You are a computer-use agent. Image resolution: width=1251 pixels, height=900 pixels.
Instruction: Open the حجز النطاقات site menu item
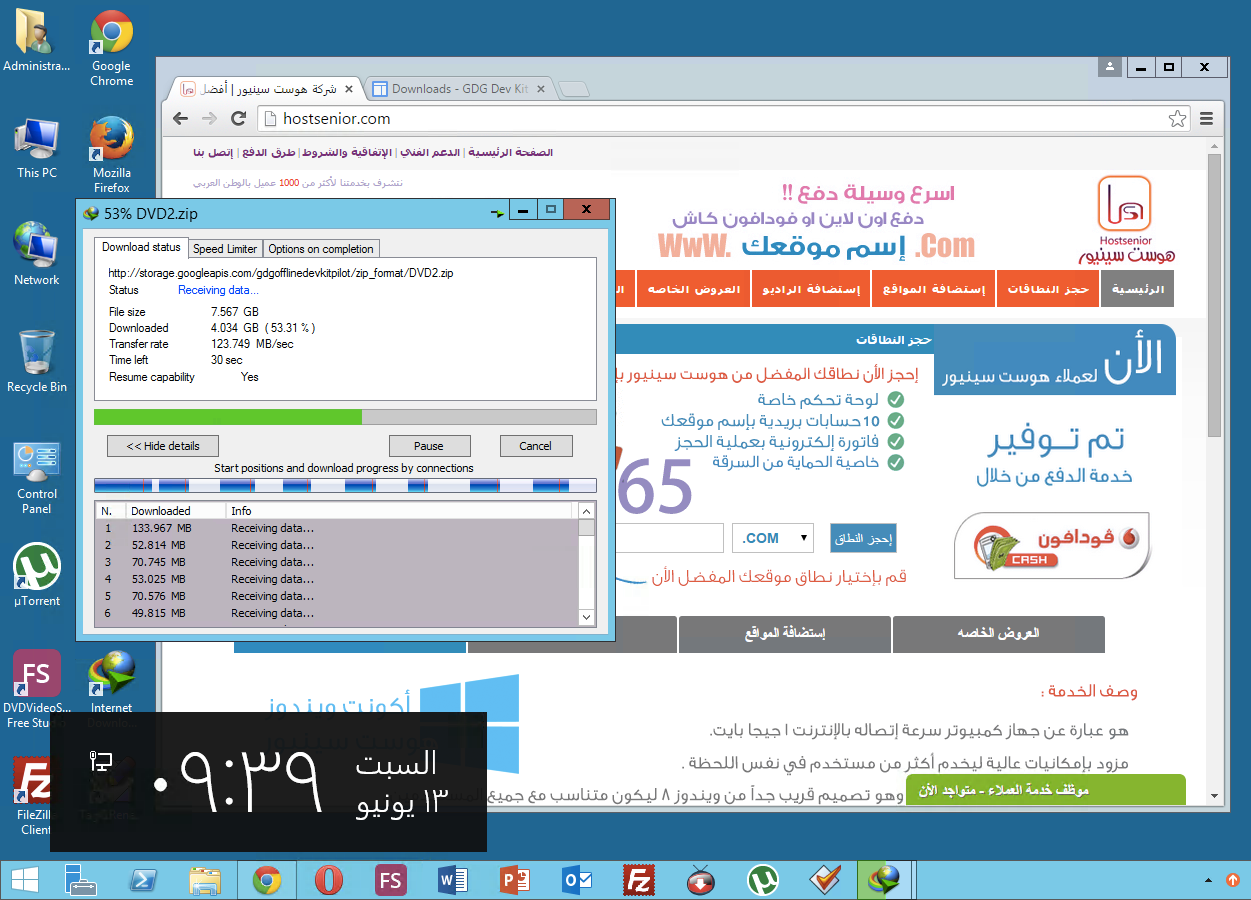point(1048,289)
